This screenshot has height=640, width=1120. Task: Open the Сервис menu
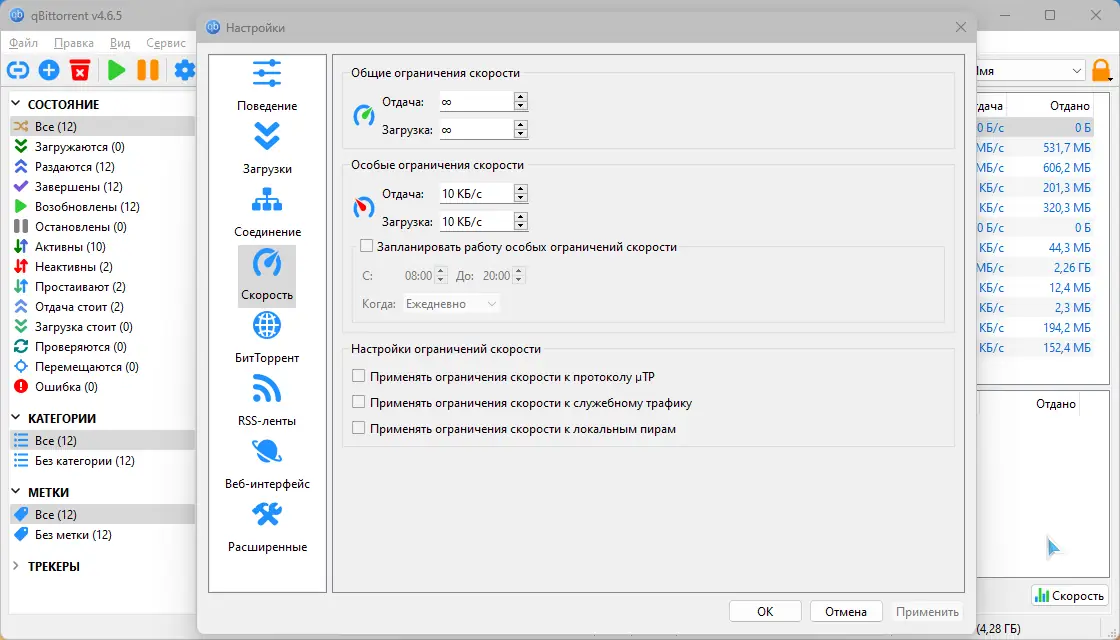166,43
